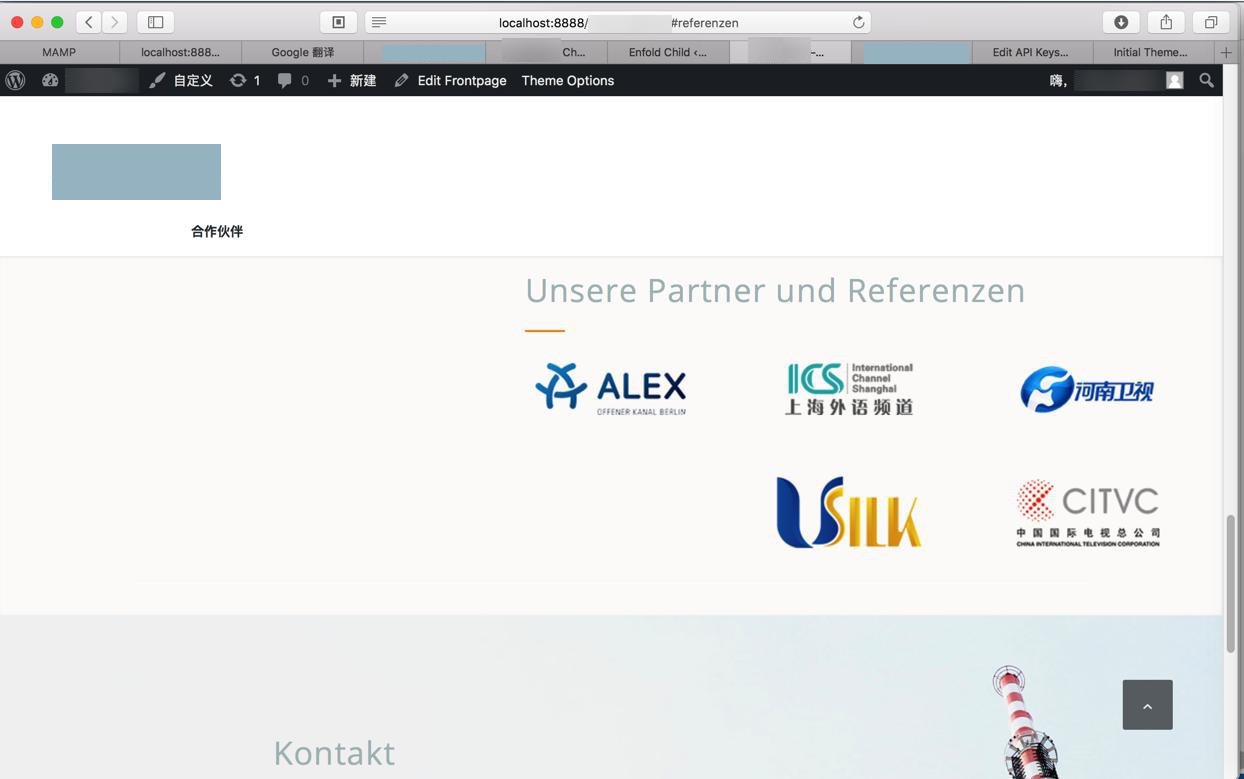Show all tabs overview button
Image resolution: width=1244 pixels, height=779 pixels.
coord(1211,22)
